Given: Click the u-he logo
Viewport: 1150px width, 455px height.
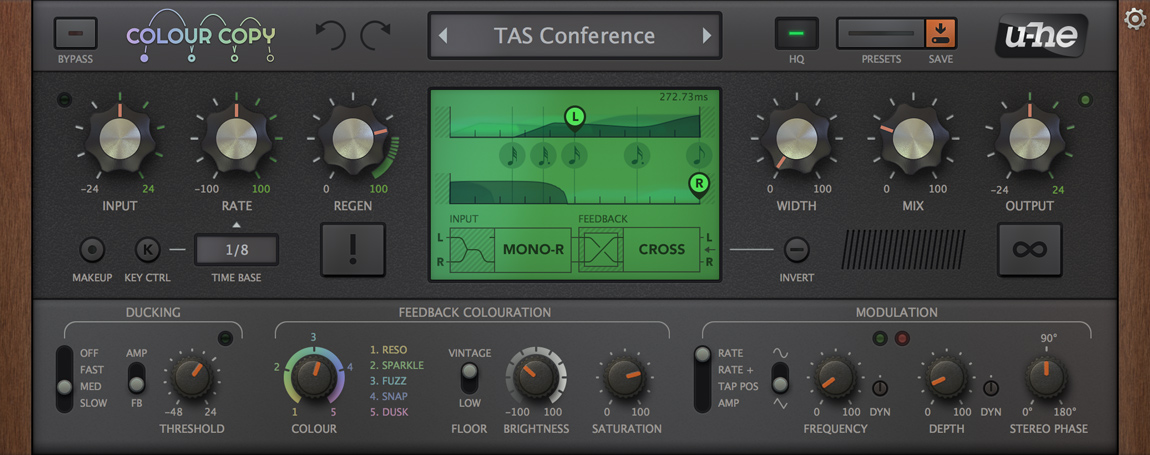Looking at the screenshot, I should click(1041, 35).
